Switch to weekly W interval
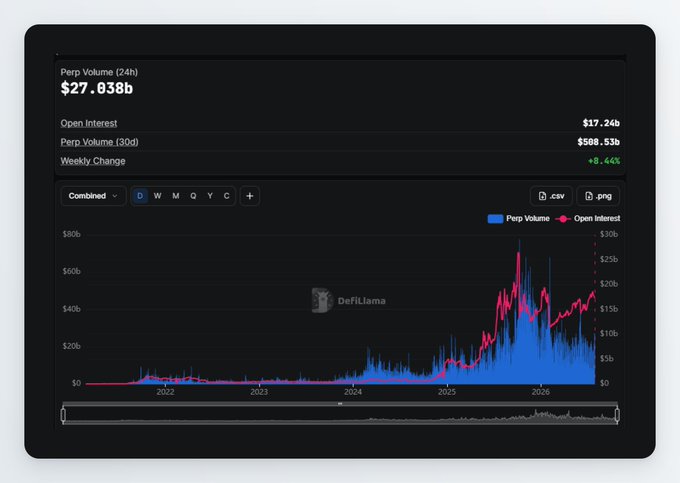Screen dimensions: 680x483 pos(157,196)
